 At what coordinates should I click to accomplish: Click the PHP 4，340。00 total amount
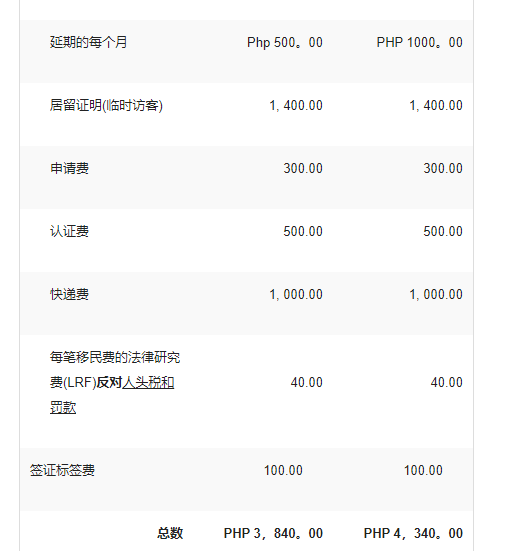[413, 533]
